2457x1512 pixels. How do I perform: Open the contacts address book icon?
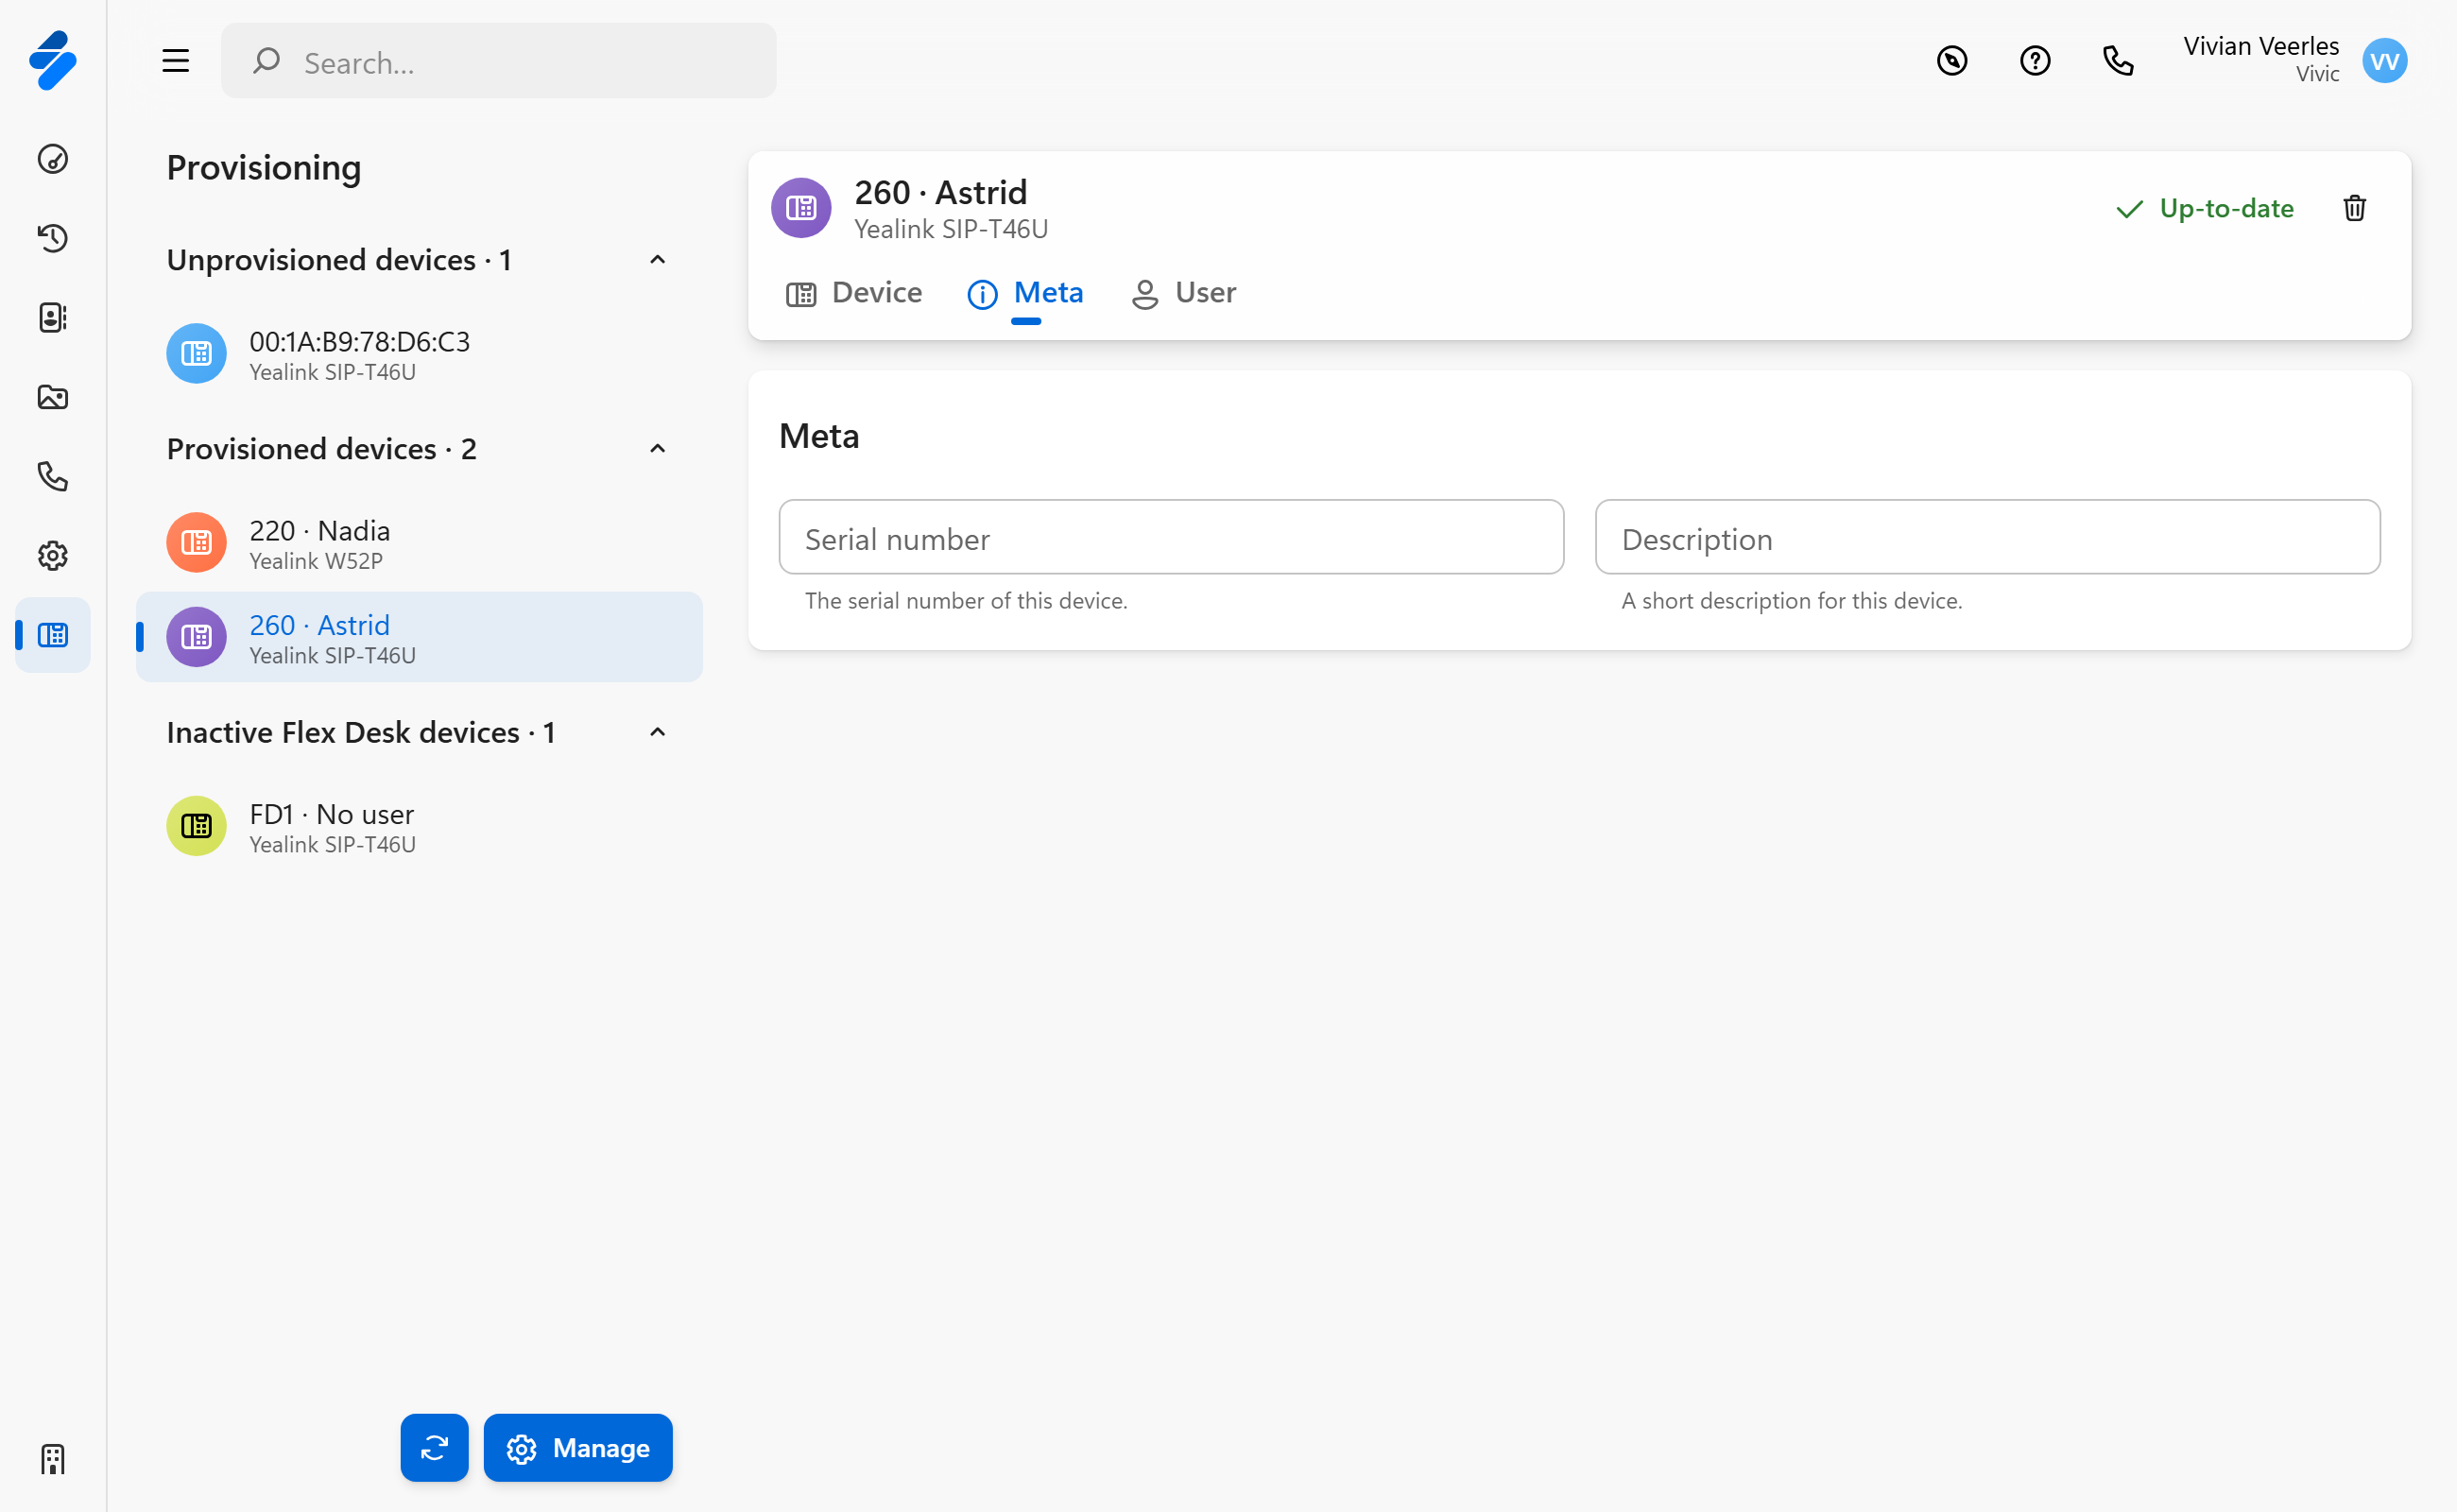52,317
